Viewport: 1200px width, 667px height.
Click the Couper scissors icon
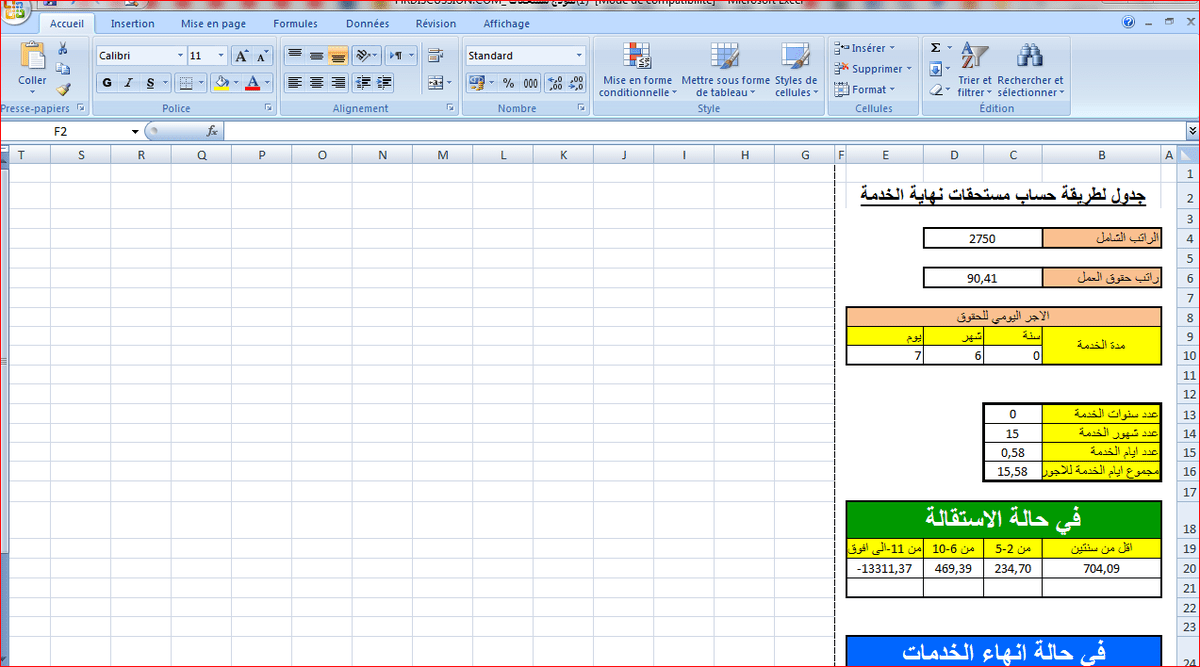pos(63,48)
